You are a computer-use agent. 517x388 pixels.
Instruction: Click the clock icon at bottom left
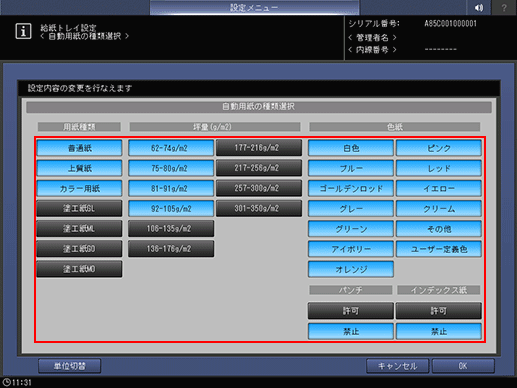click(x=6, y=382)
